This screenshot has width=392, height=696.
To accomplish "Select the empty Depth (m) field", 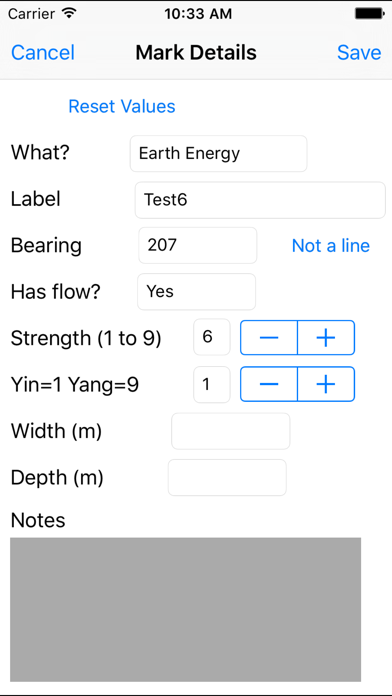I will tap(227, 478).
